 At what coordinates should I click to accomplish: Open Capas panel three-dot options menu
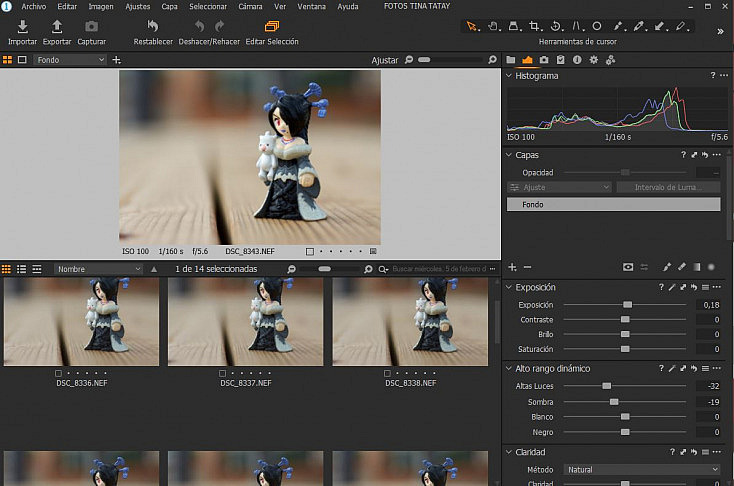pos(717,155)
